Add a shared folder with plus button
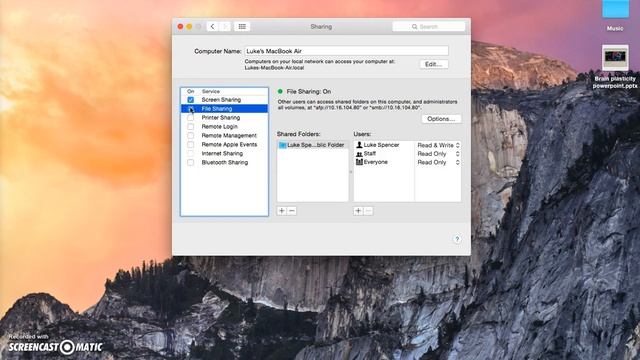This screenshot has height=360, width=640. coord(282,211)
